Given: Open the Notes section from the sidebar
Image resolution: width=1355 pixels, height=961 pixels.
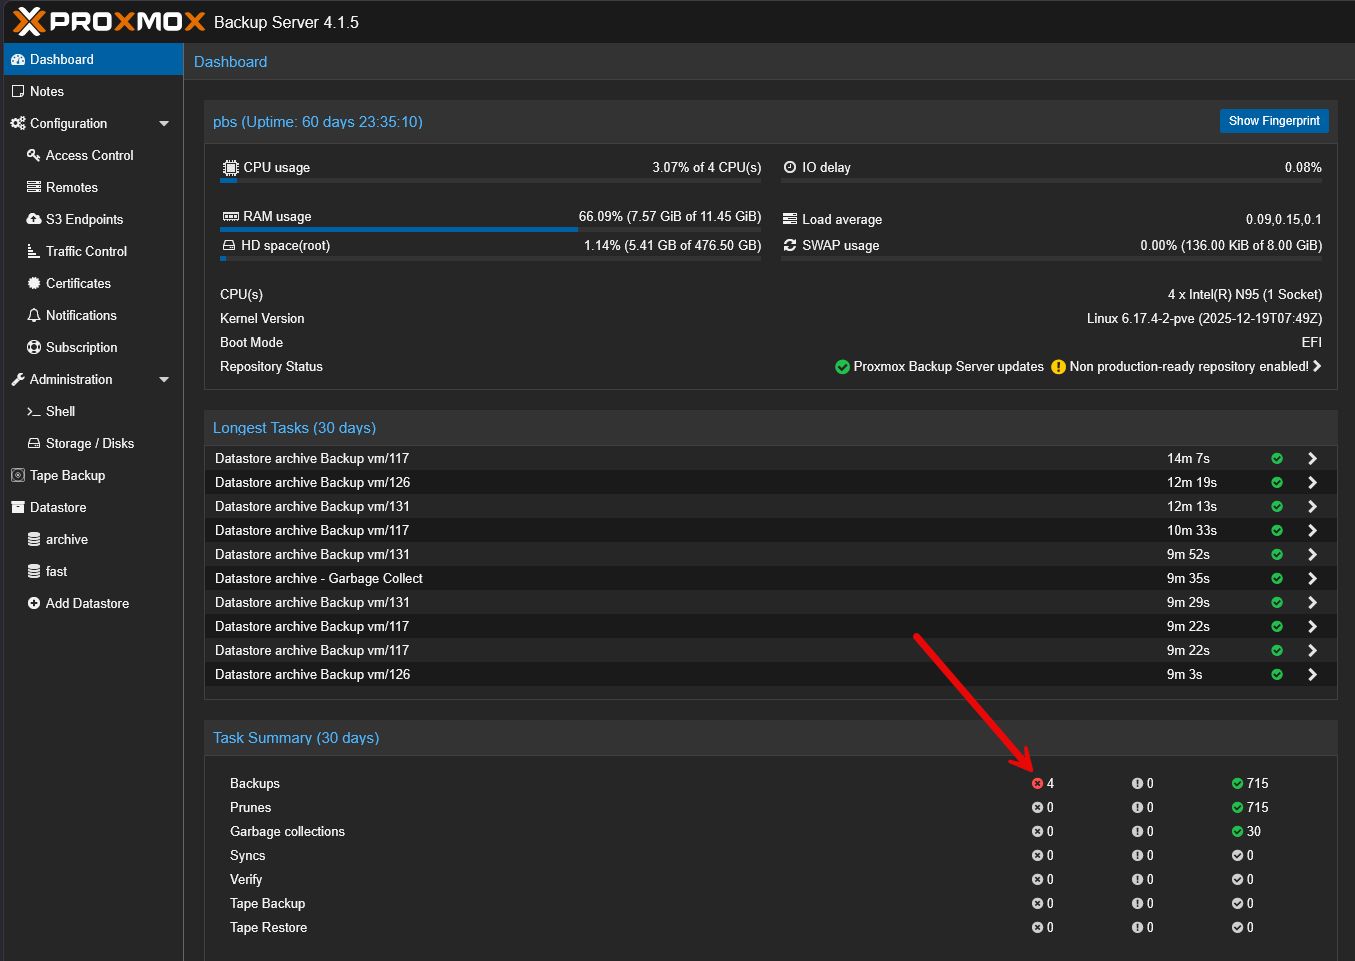Looking at the screenshot, I should pos(46,91).
